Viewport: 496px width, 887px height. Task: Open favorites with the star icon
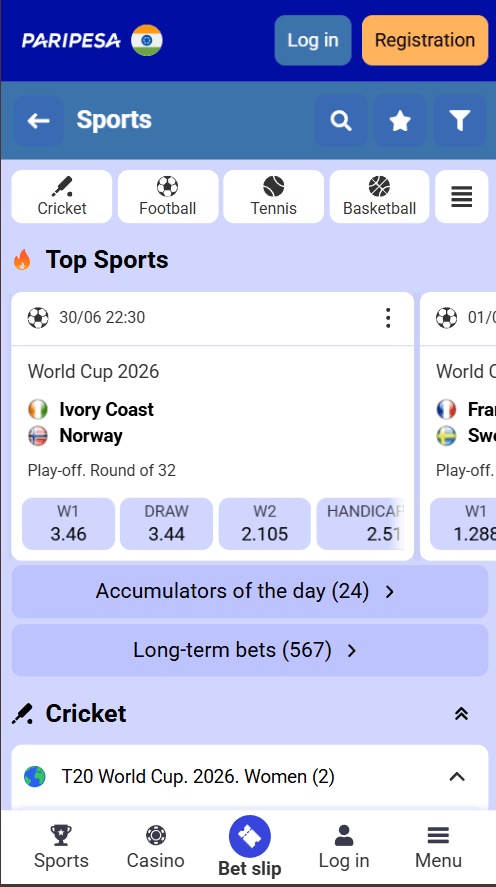click(x=400, y=120)
